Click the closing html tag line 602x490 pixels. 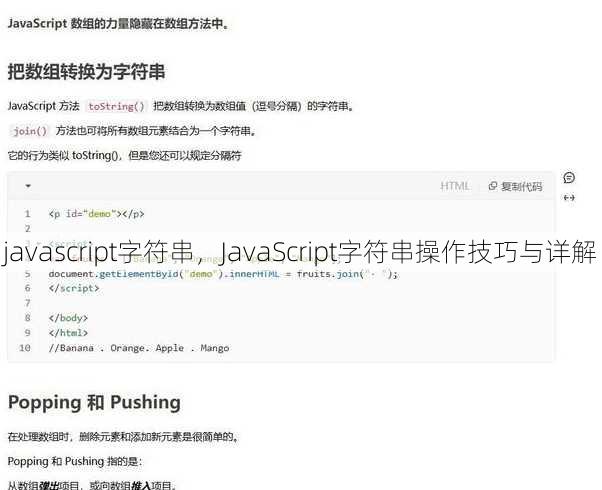[x=68, y=333]
